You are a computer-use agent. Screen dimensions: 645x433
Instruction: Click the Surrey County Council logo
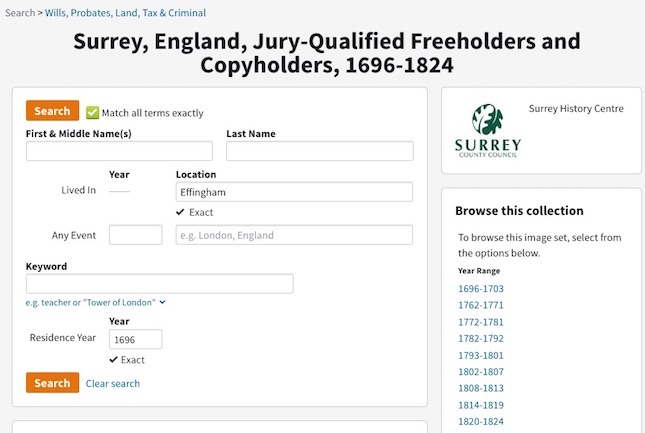[x=488, y=131]
